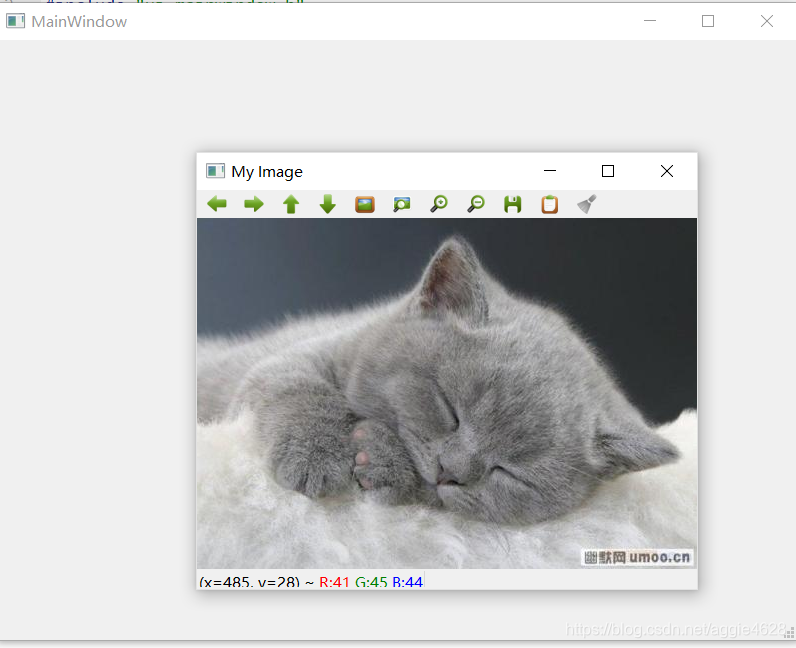
Task: Open properties with the brush icon
Action: tap(587, 204)
